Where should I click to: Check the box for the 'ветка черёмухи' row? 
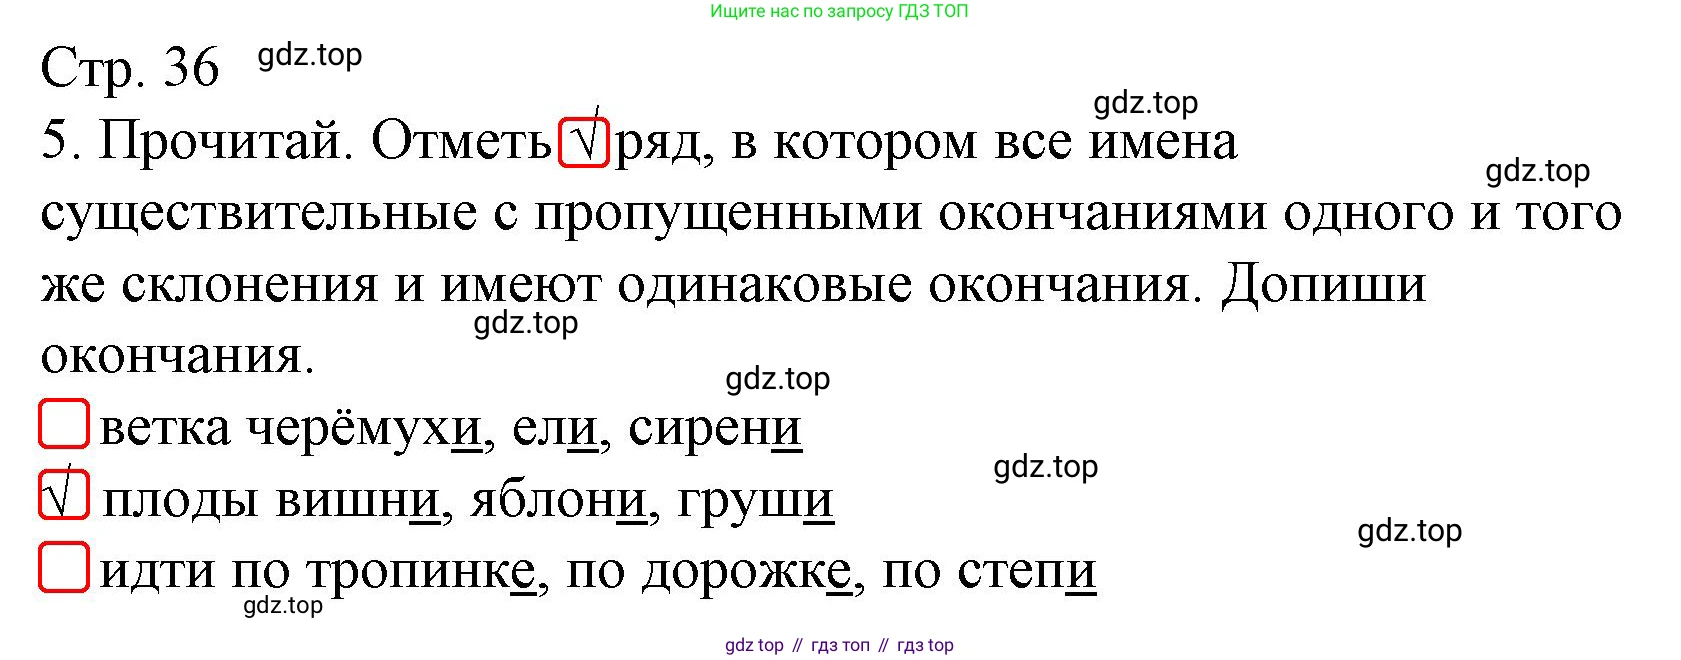[64, 424]
